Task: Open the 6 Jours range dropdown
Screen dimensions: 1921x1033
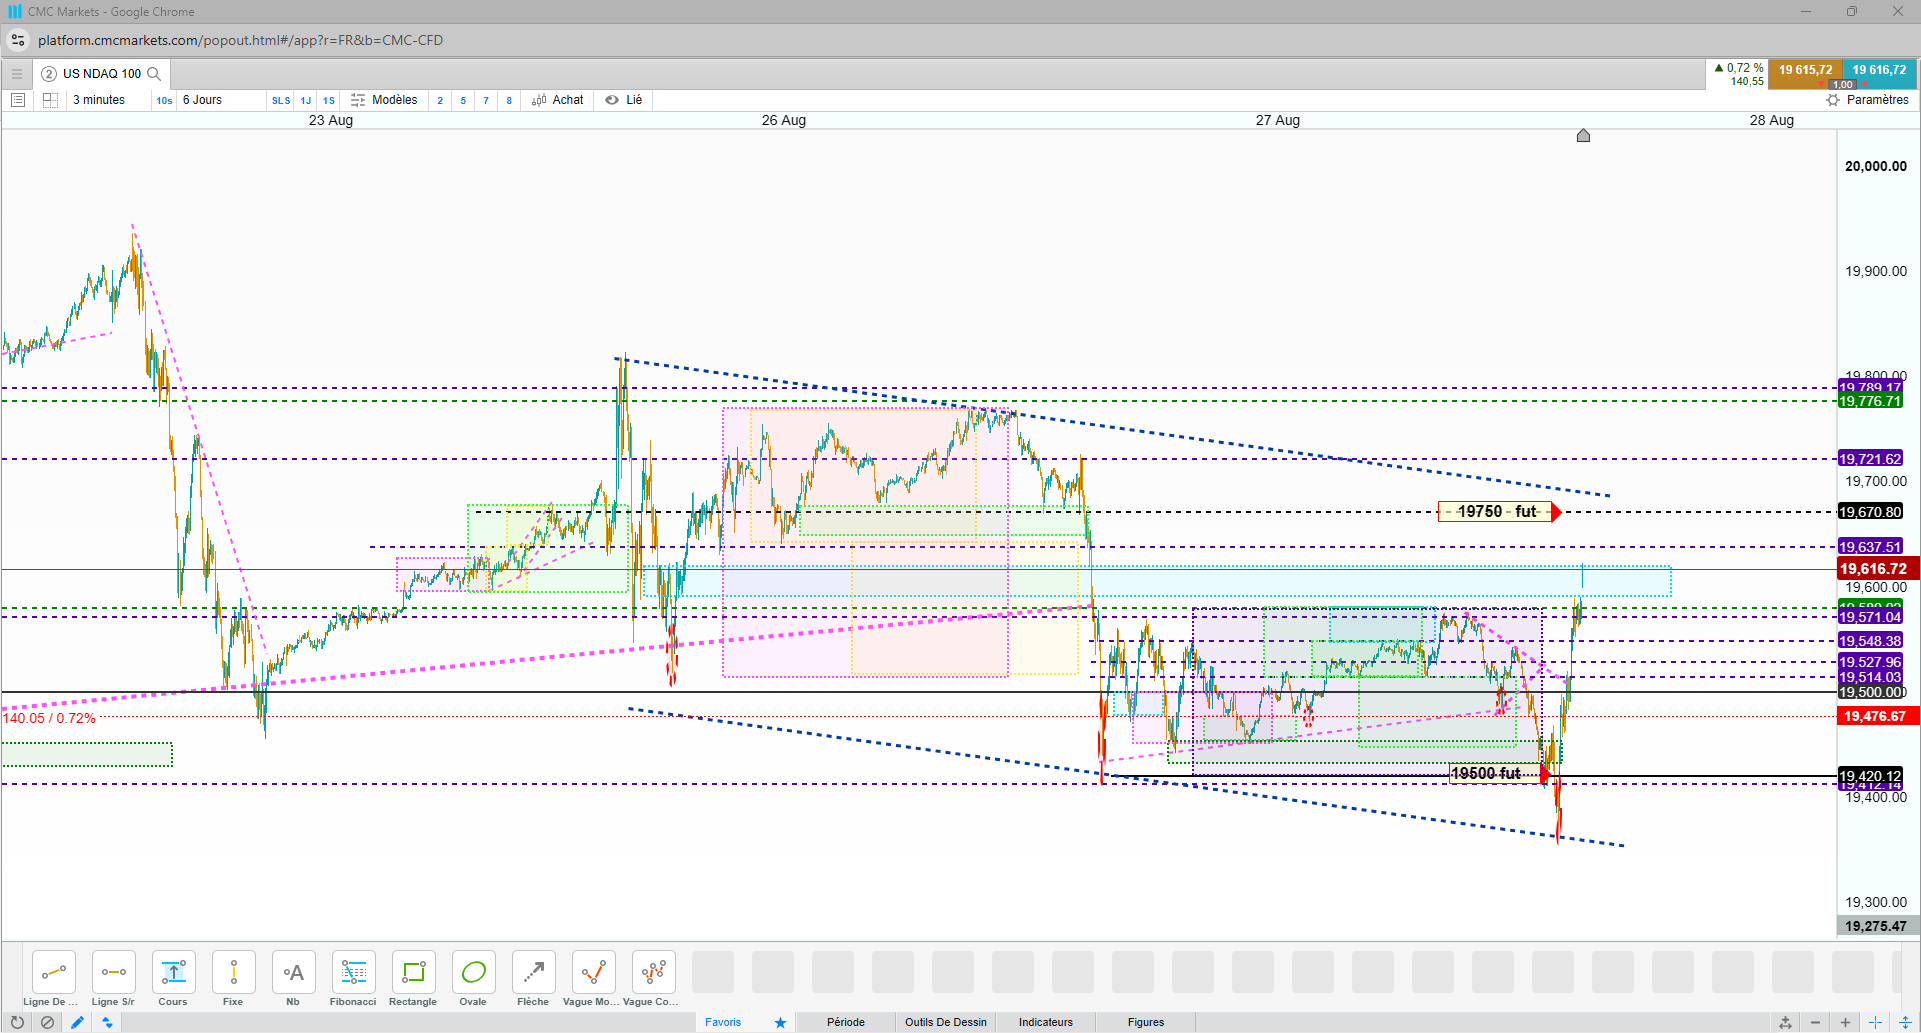Action: pos(202,100)
